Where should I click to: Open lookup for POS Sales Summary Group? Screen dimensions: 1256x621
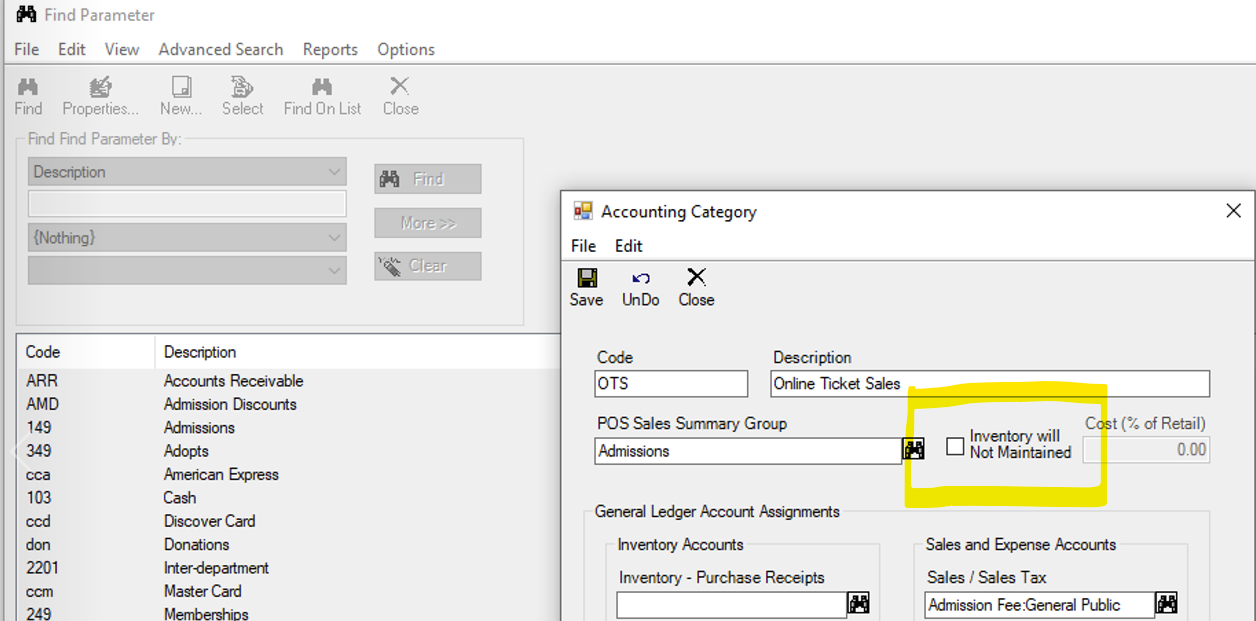point(914,450)
